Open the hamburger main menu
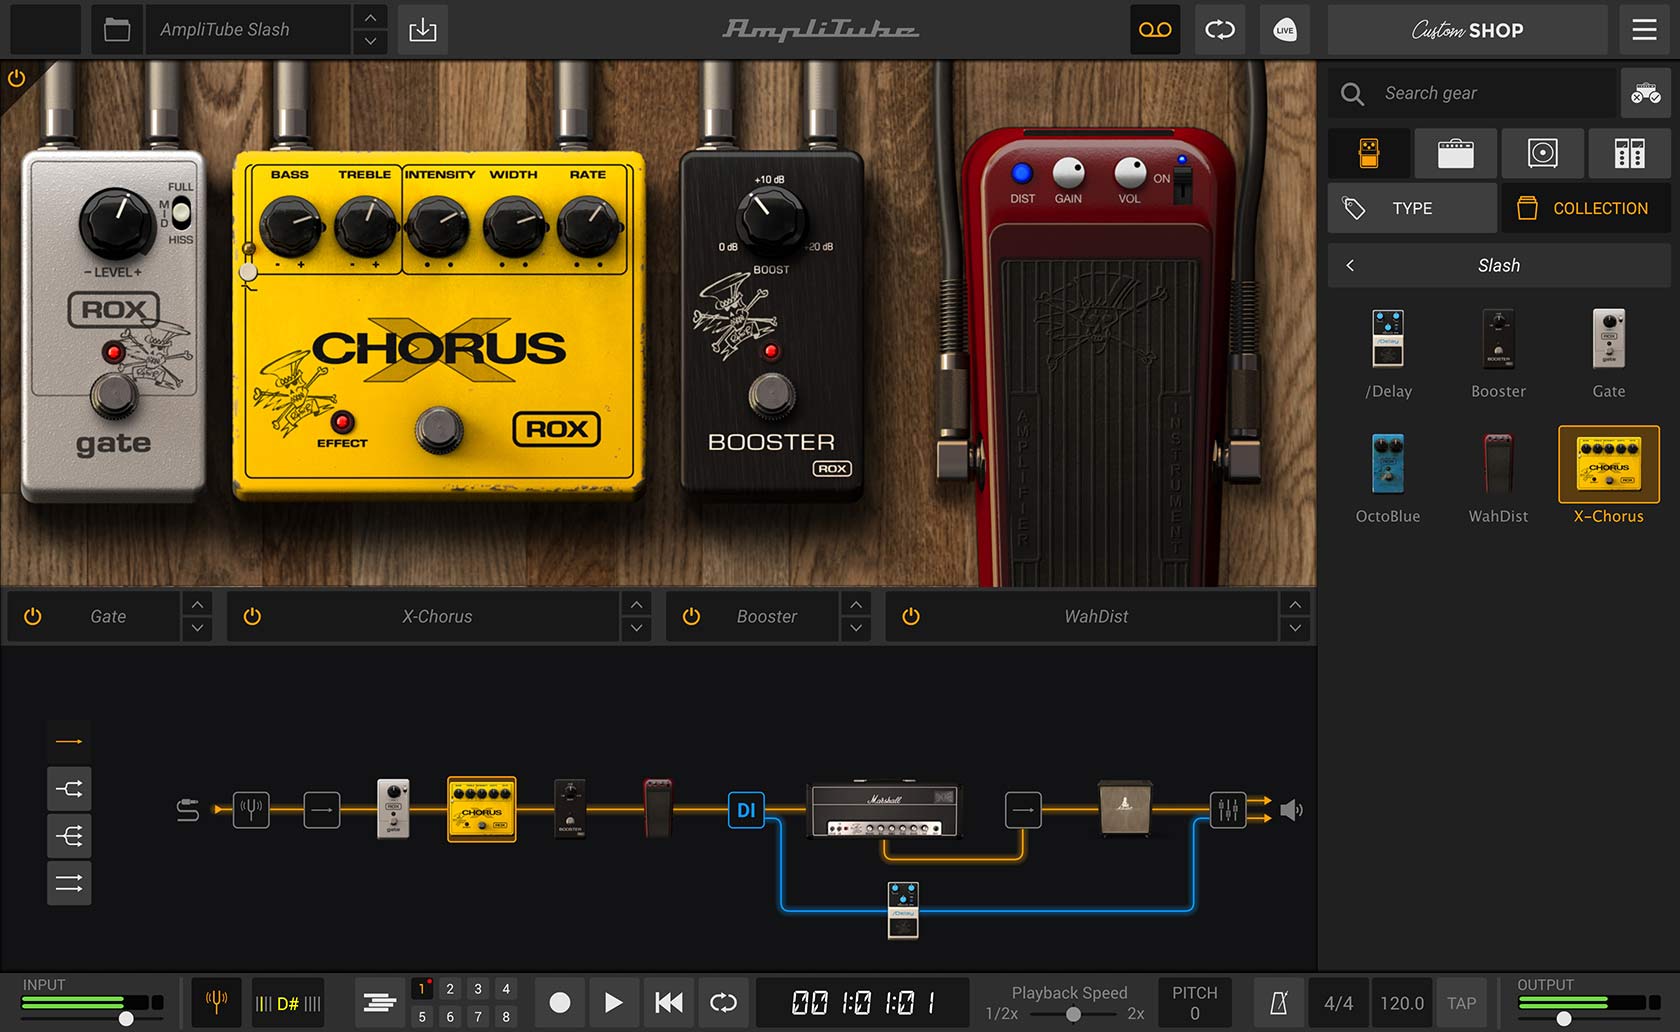The height and width of the screenshot is (1032, 1680). click(1644, 30)
